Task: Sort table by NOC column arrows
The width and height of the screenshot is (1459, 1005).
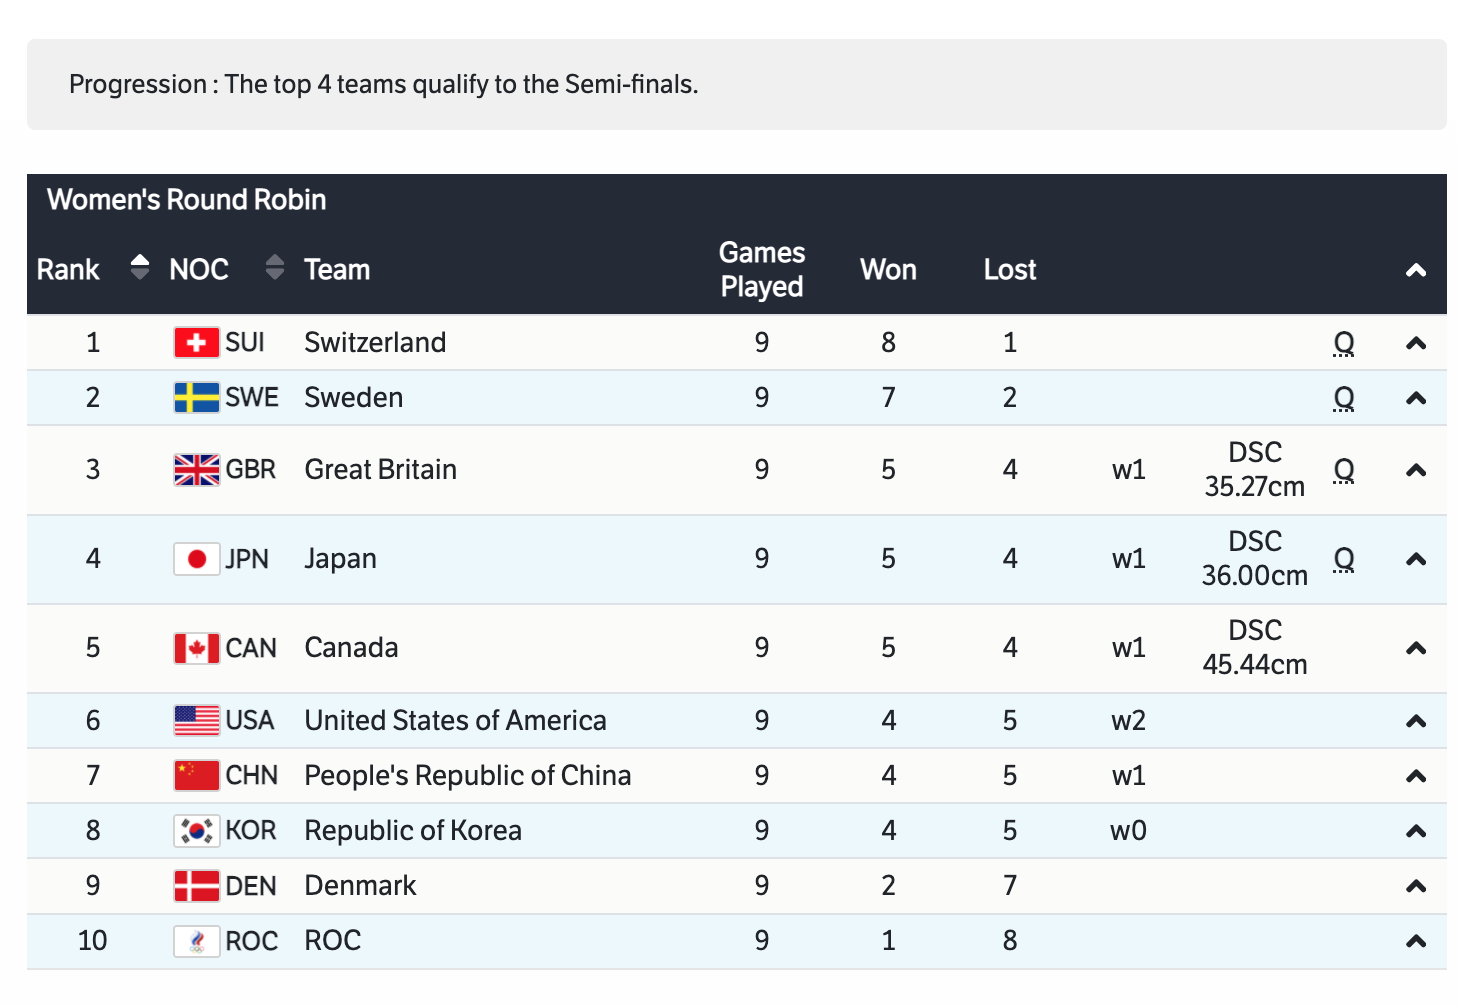Action: click(275, 268)
